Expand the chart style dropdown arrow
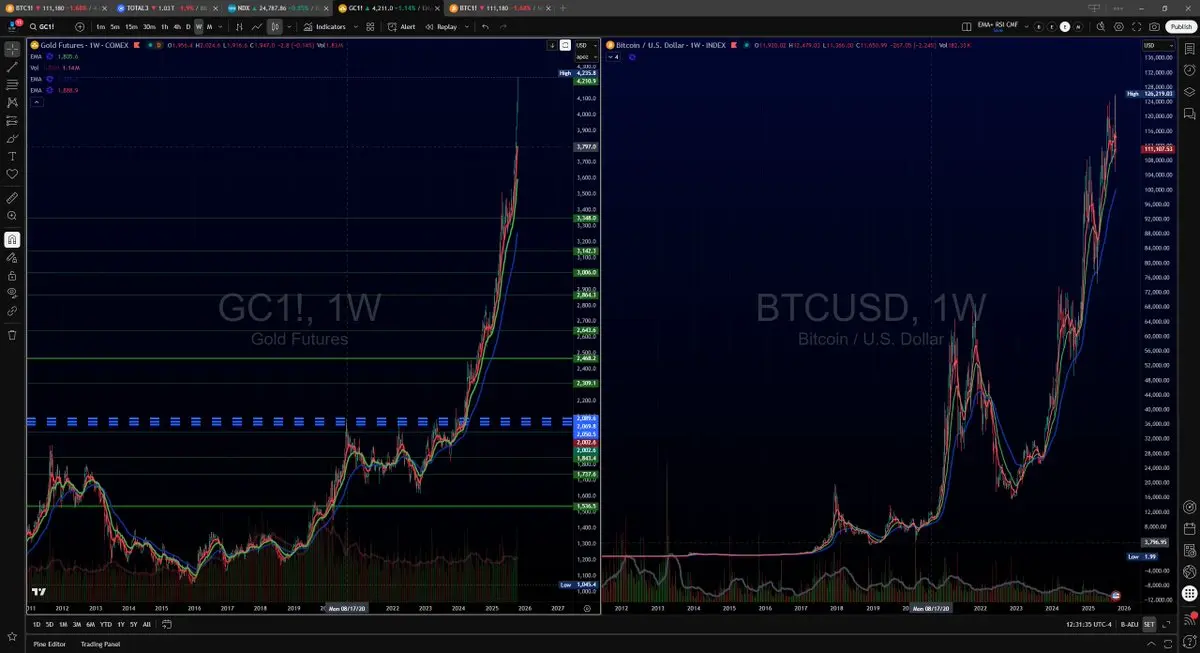This screenshot has width=1200, height=653. pos(289,26)
